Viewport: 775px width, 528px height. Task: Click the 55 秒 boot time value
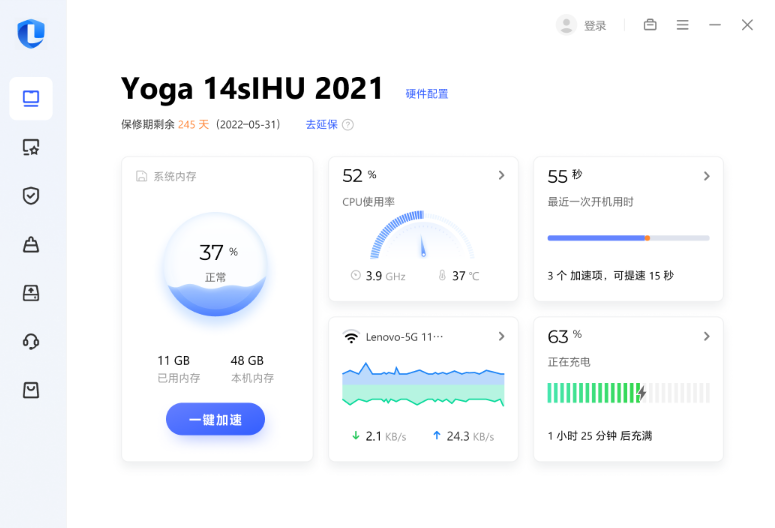pyautogui.click(x=565, y=176)
